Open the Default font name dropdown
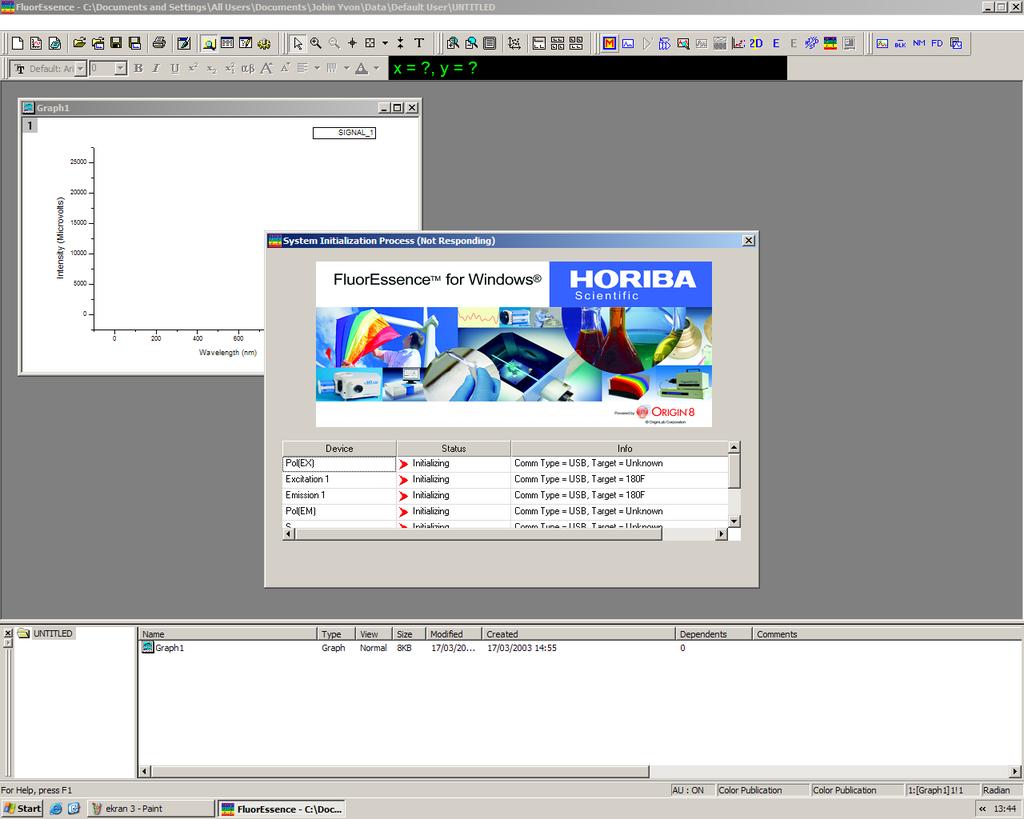1024x819 pixels. click(80, 69)
